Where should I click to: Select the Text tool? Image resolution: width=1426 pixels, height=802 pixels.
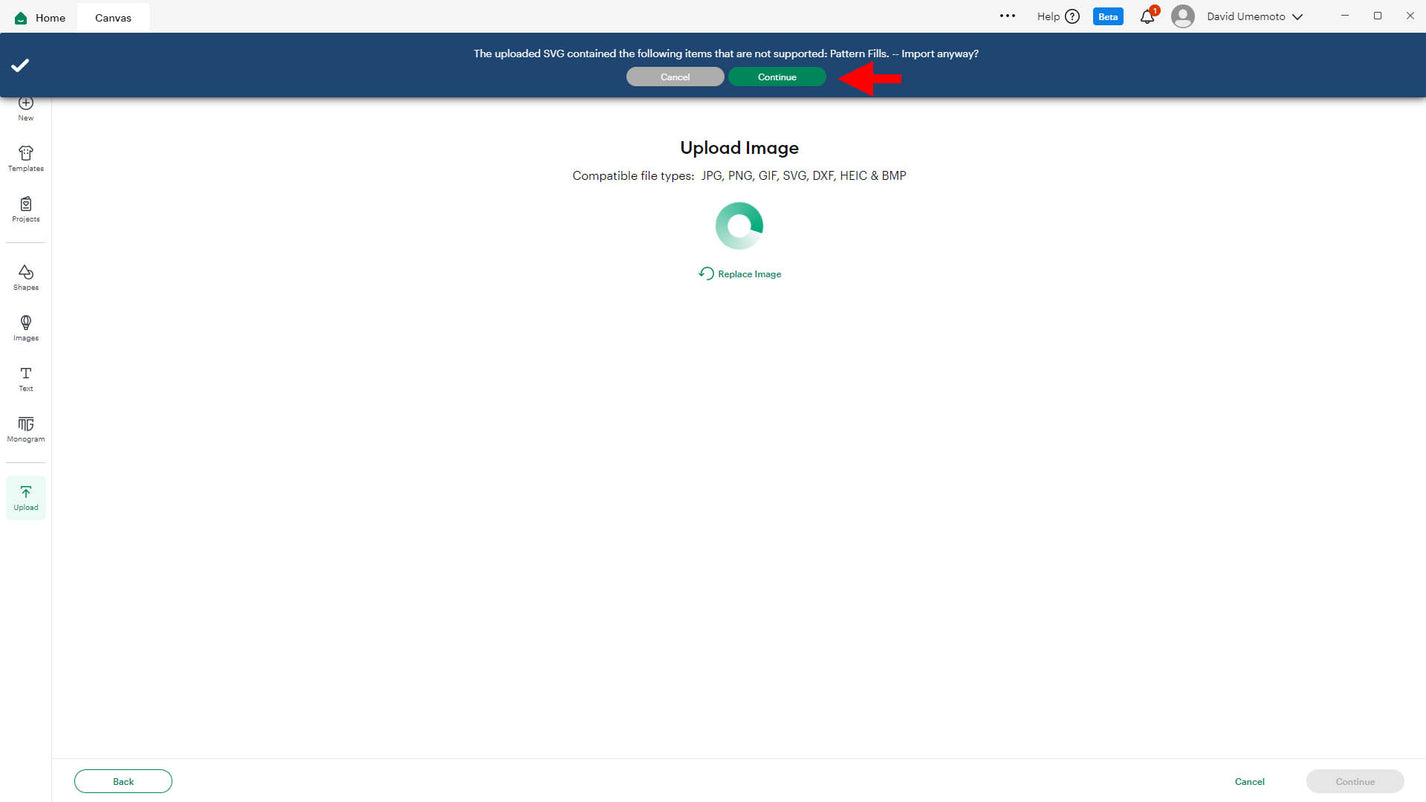pos(26,378)
